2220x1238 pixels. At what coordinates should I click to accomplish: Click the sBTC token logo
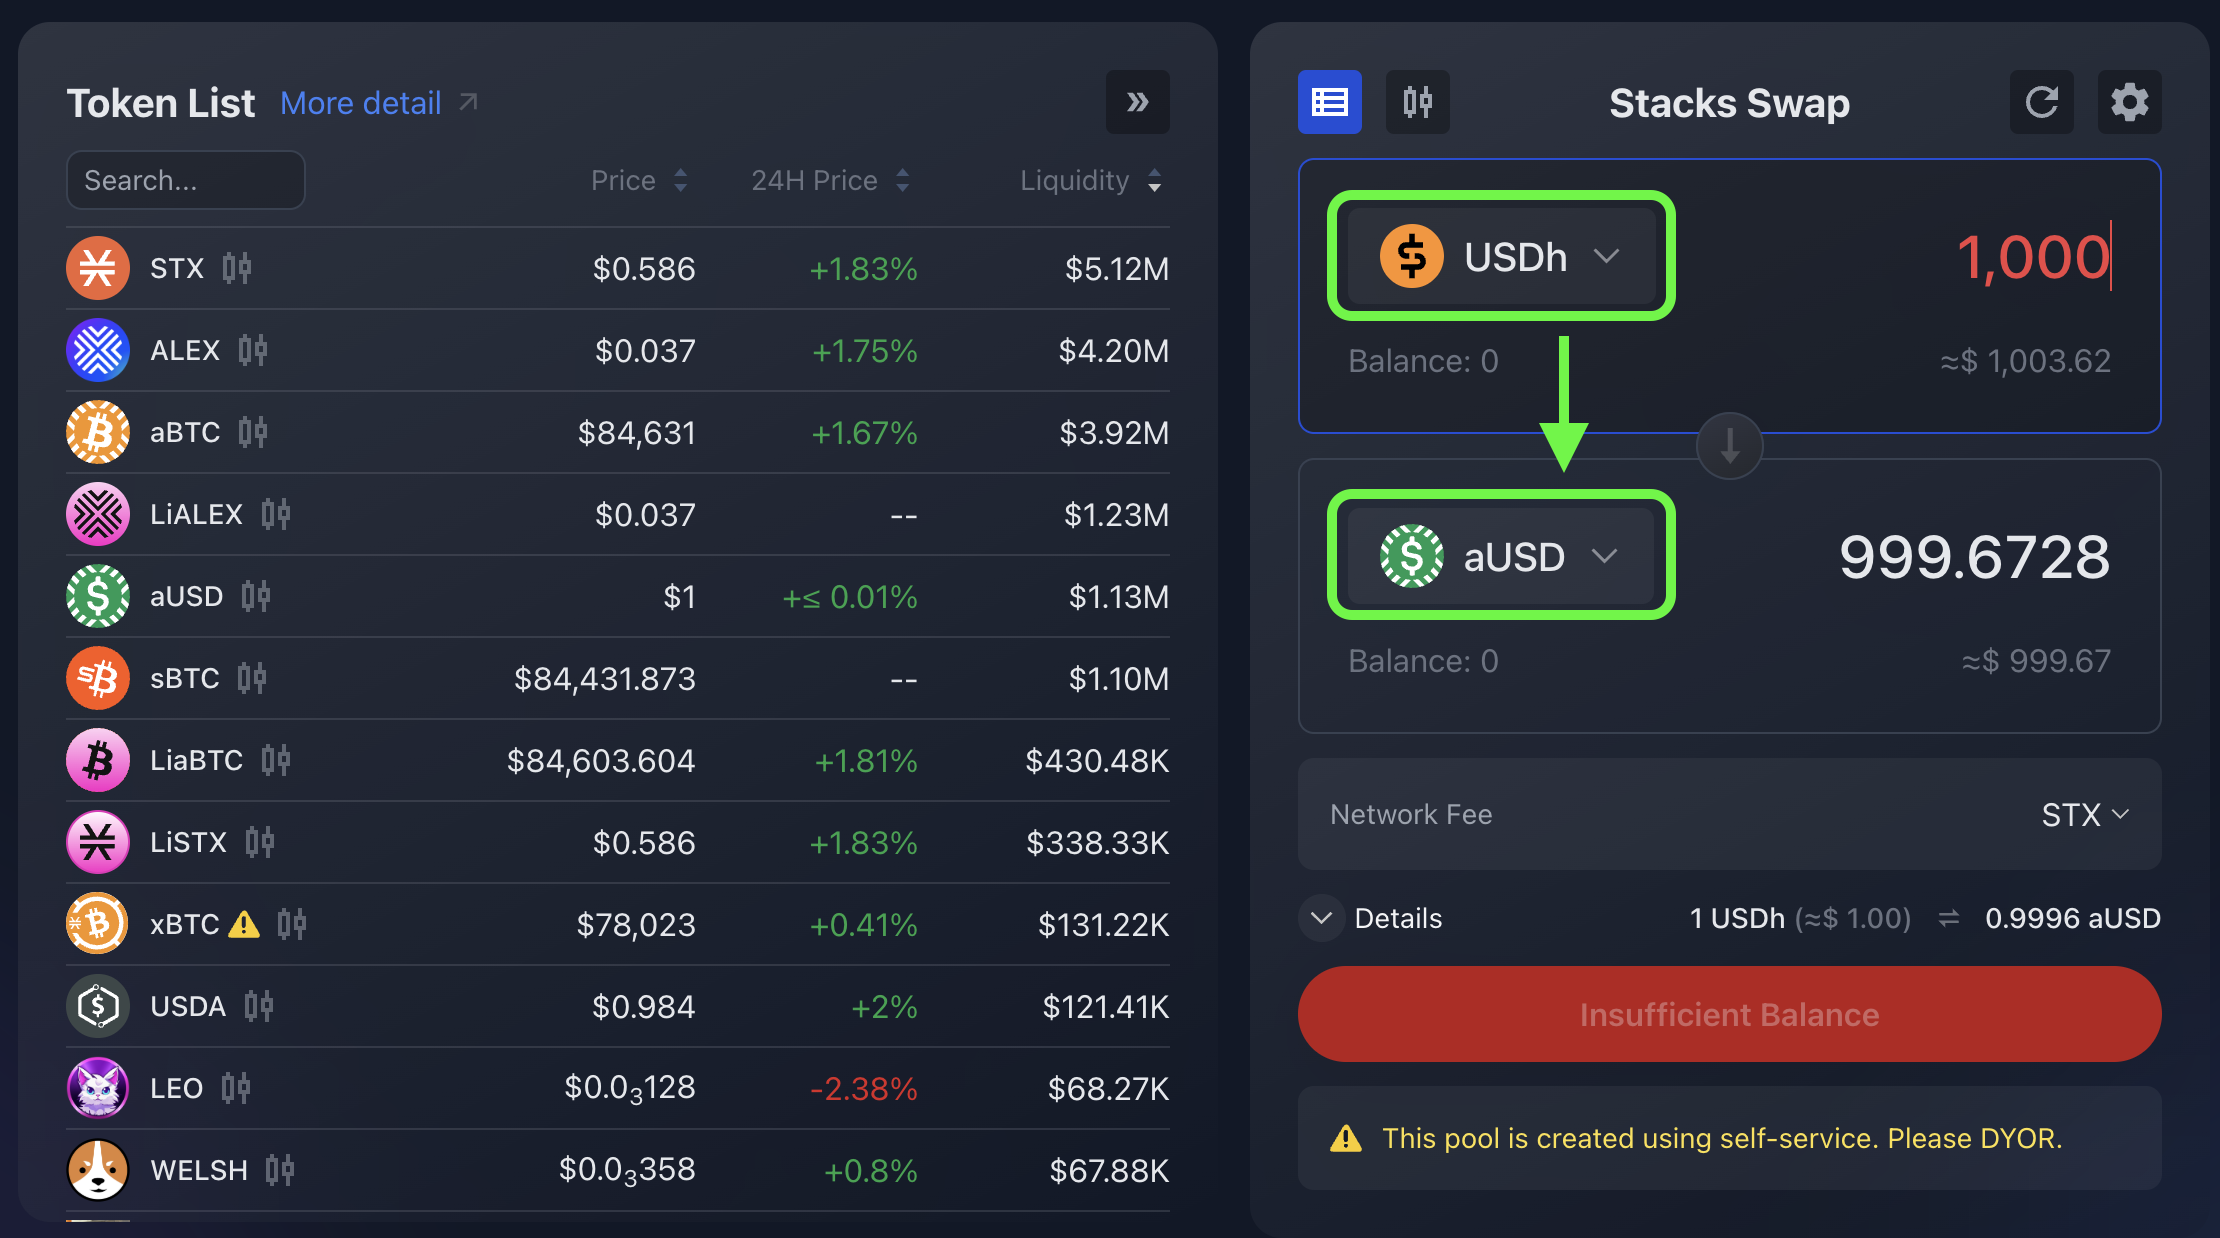(98, 678)
